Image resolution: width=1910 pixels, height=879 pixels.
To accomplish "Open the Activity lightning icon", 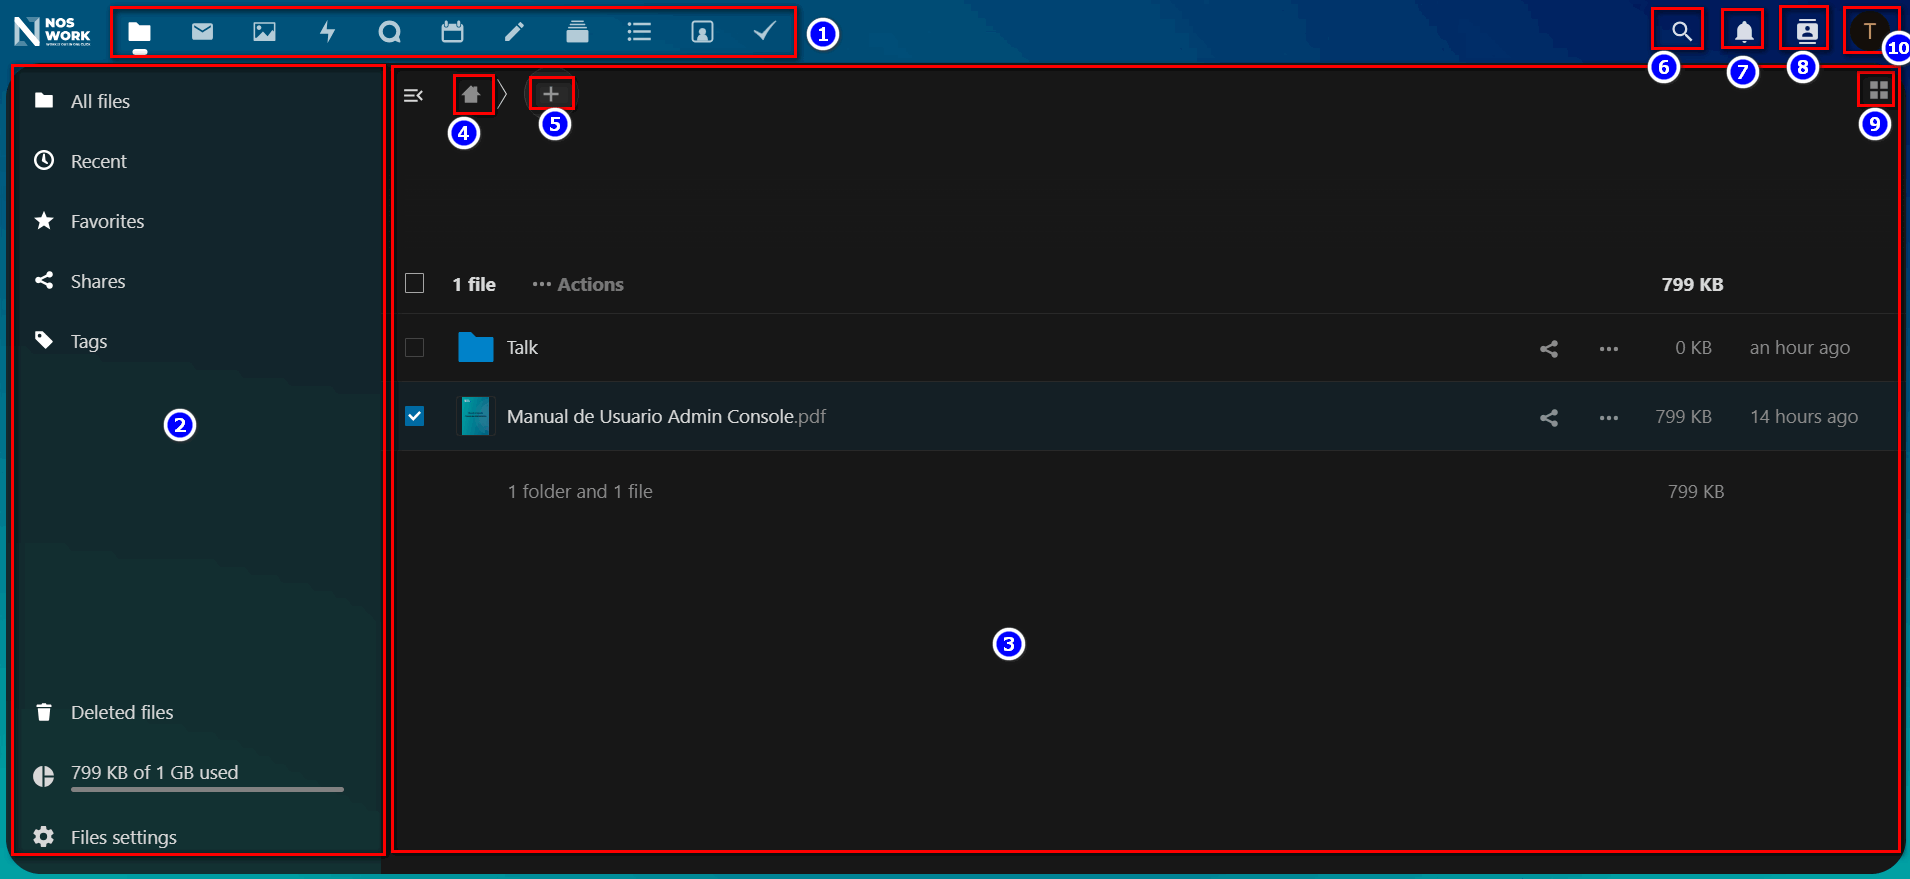I will point(327,32).
